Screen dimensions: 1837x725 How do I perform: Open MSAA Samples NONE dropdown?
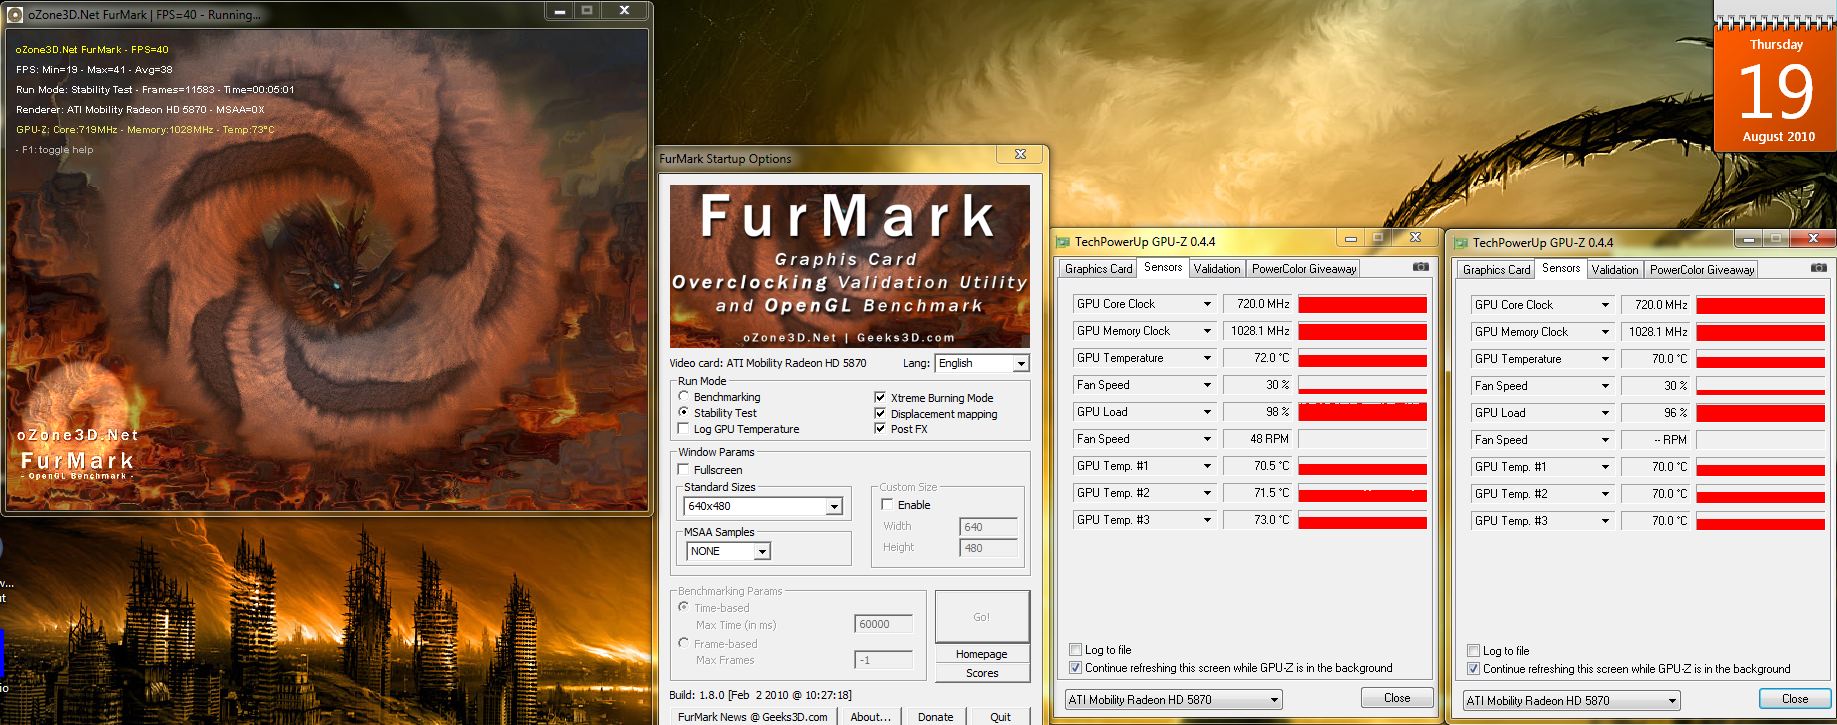tap(728, 551)
